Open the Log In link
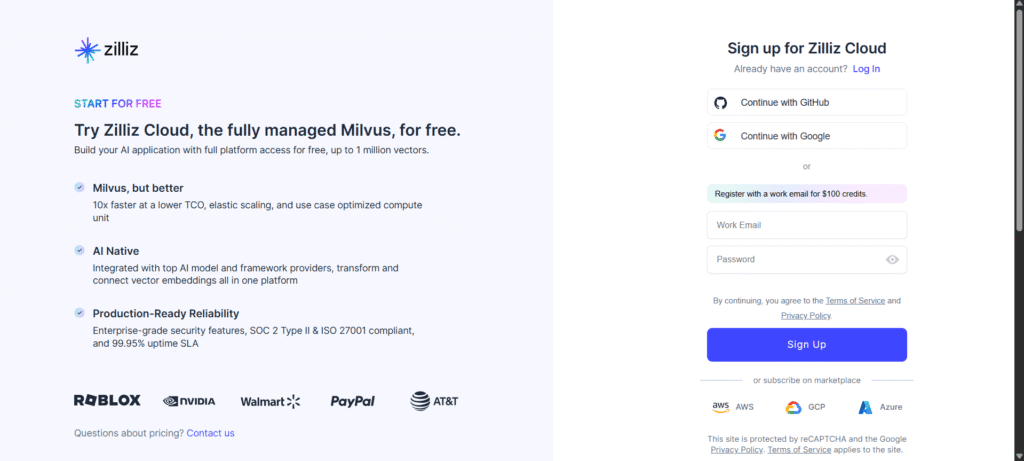1024x461 pixels. click(x=866, y=69)
